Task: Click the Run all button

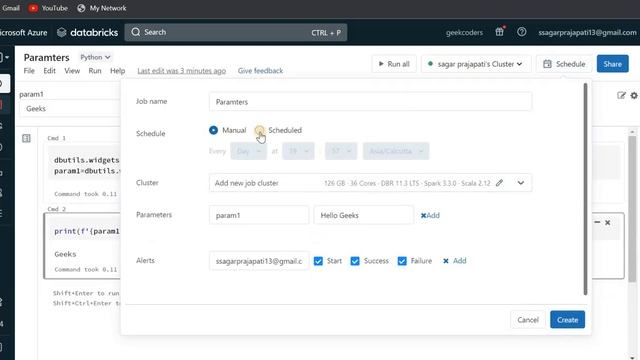Action: pos(394,64)
